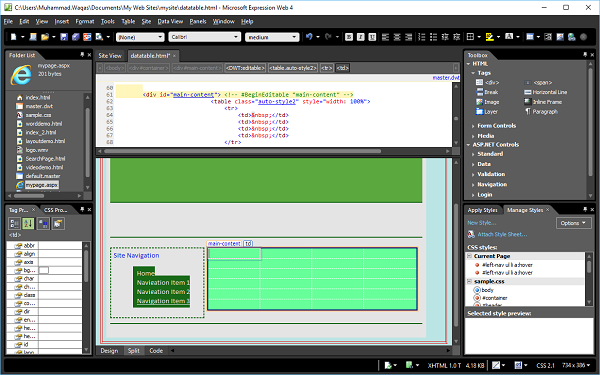This screenshot has height=375, width=600.
Task: Show set properties on top icon
Action: 43,223
